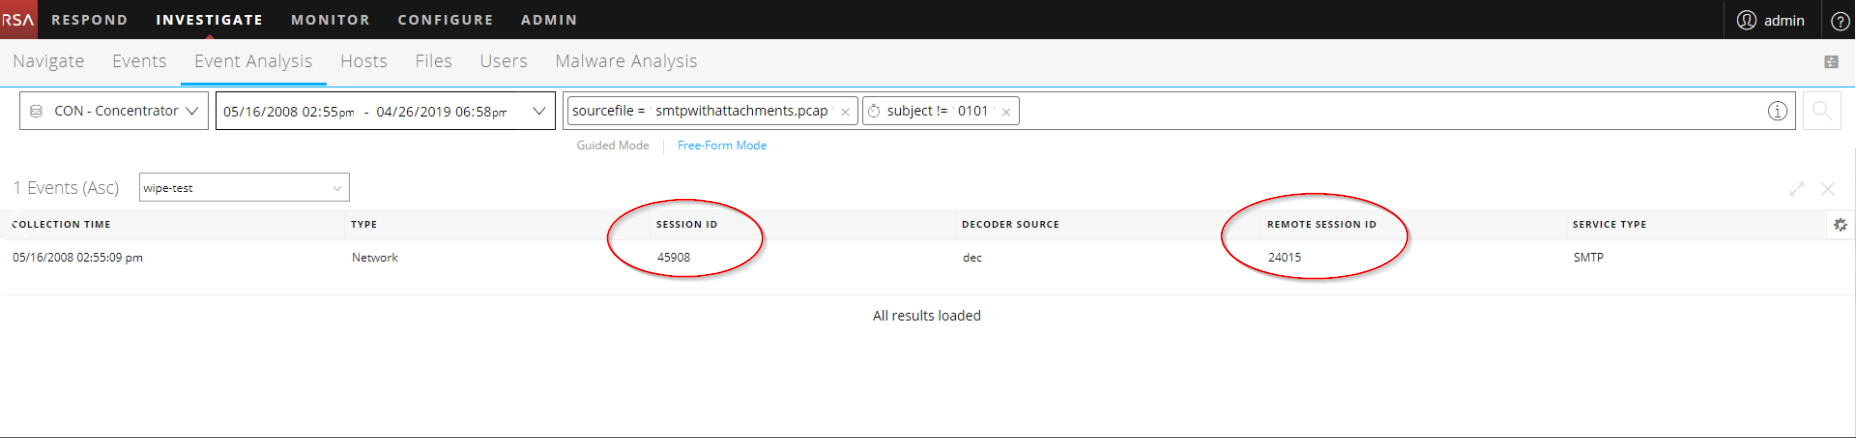Click the SESSION ID column header

pyautogui.click(x=686, y=225)
